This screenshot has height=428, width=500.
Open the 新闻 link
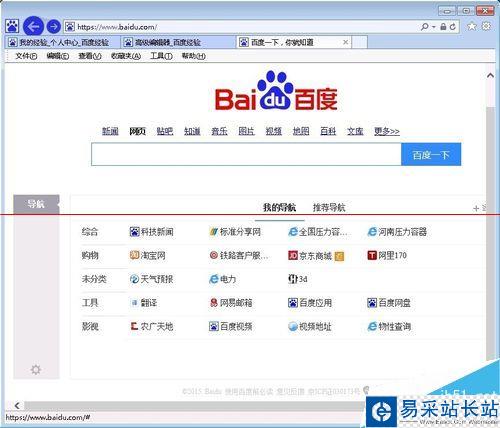[110, 131]
